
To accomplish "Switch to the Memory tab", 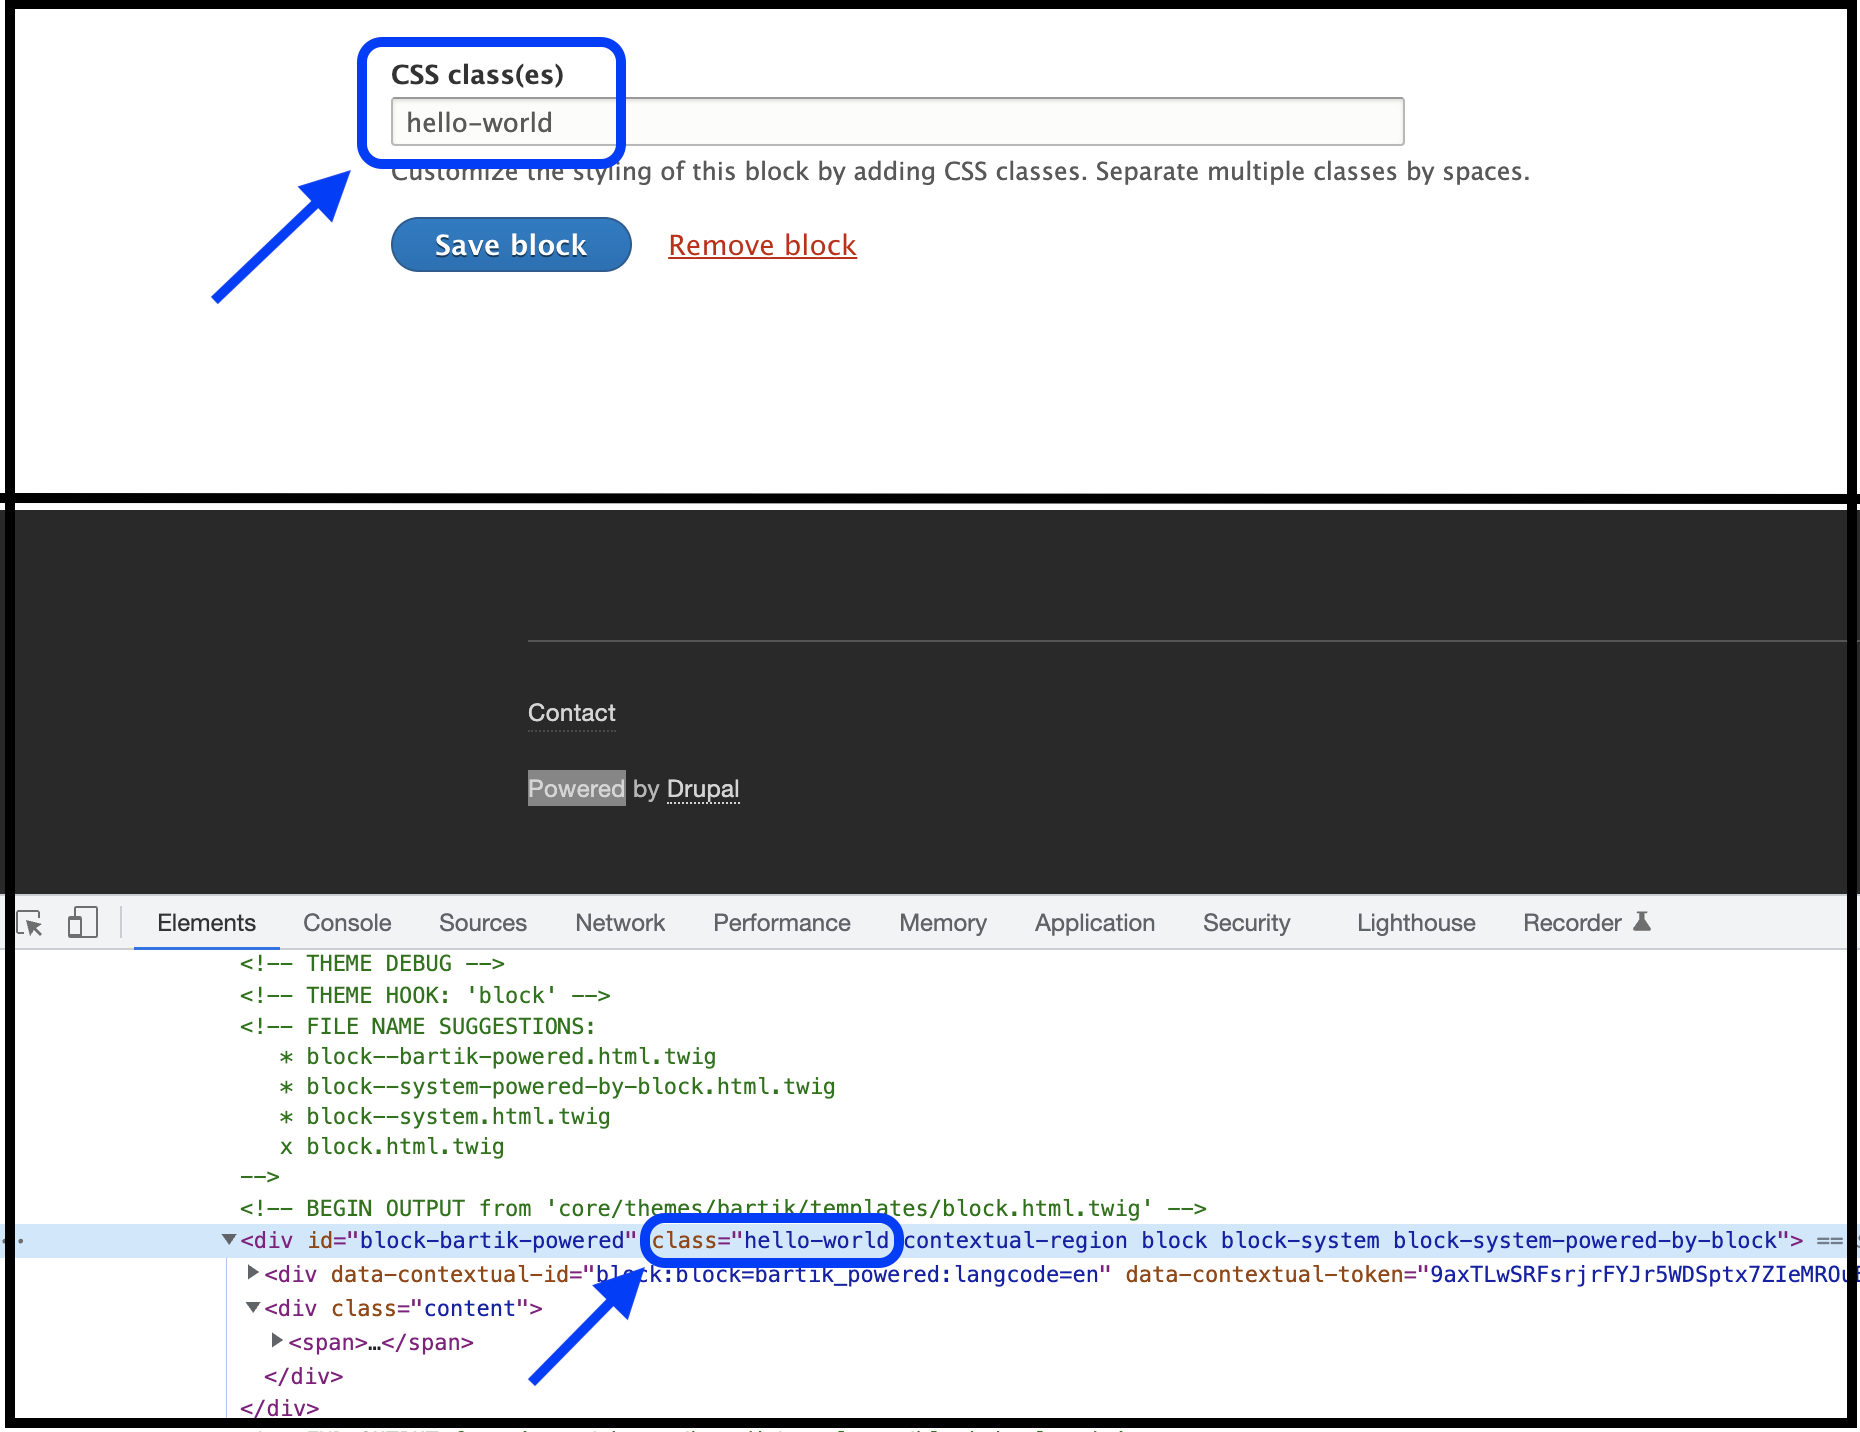I will click(942, 923).
